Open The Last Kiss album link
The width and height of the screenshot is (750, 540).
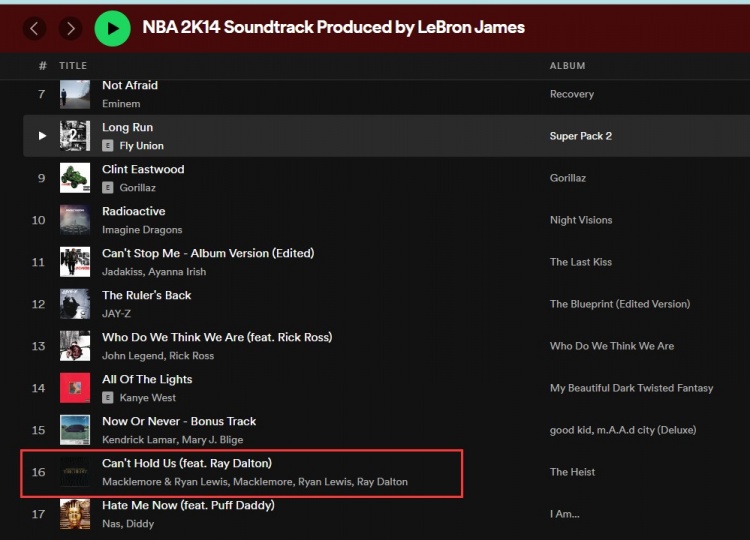[581, 262]
